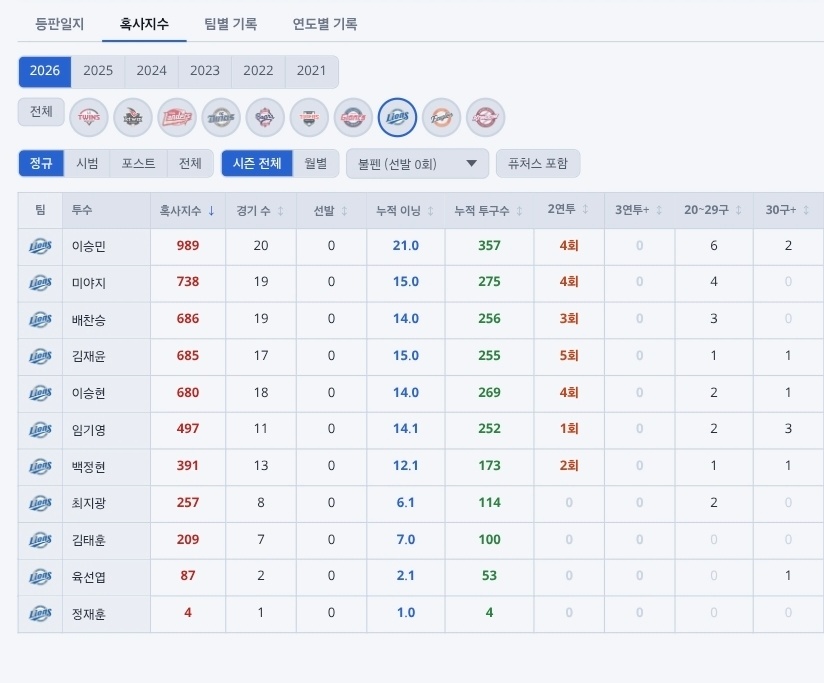Select the 시즌 전체 period toggle
Viewport: 824px width, 683px height.
pyautogui.click(x=257, y=163)
